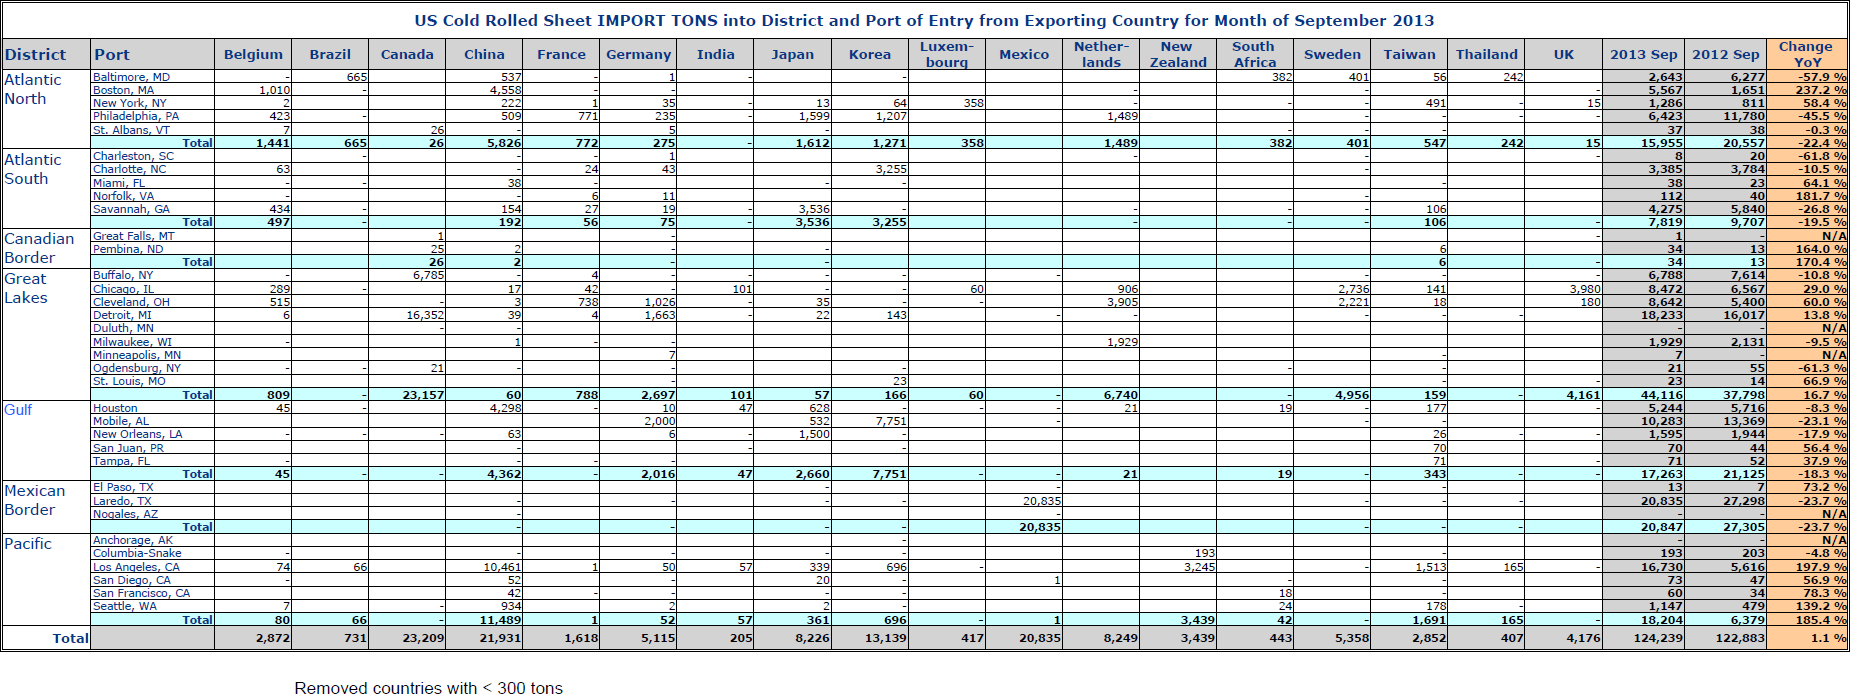The image size is (1850, 696).
Task: Select the Mexican Border district cell
Action: 35,500
